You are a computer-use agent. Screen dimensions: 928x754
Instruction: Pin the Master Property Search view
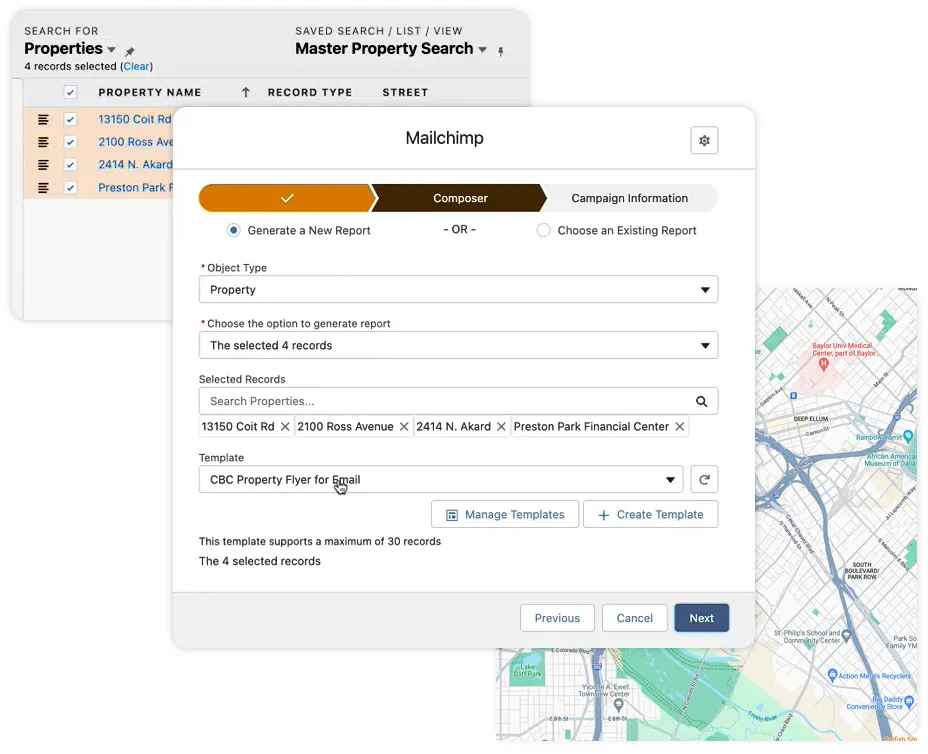click(501, 51)
